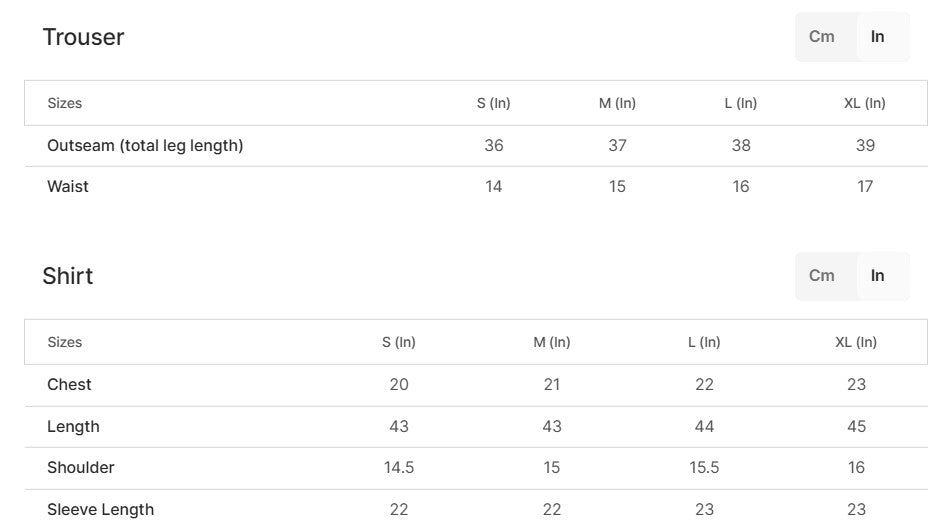Screen dimensions: 948x528
Task: Click the Outseam value 39 for XL
Action: [x=865, y=146]
